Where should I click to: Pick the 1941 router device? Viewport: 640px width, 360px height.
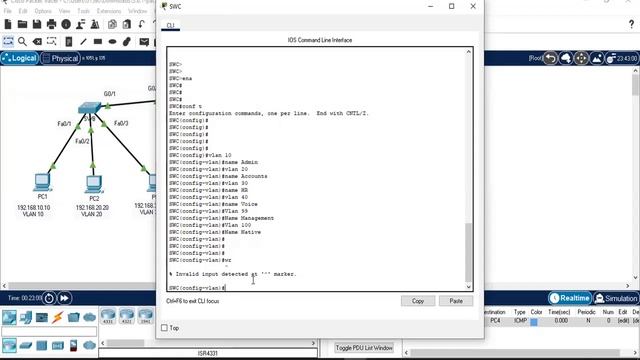(x=145, y=316)
